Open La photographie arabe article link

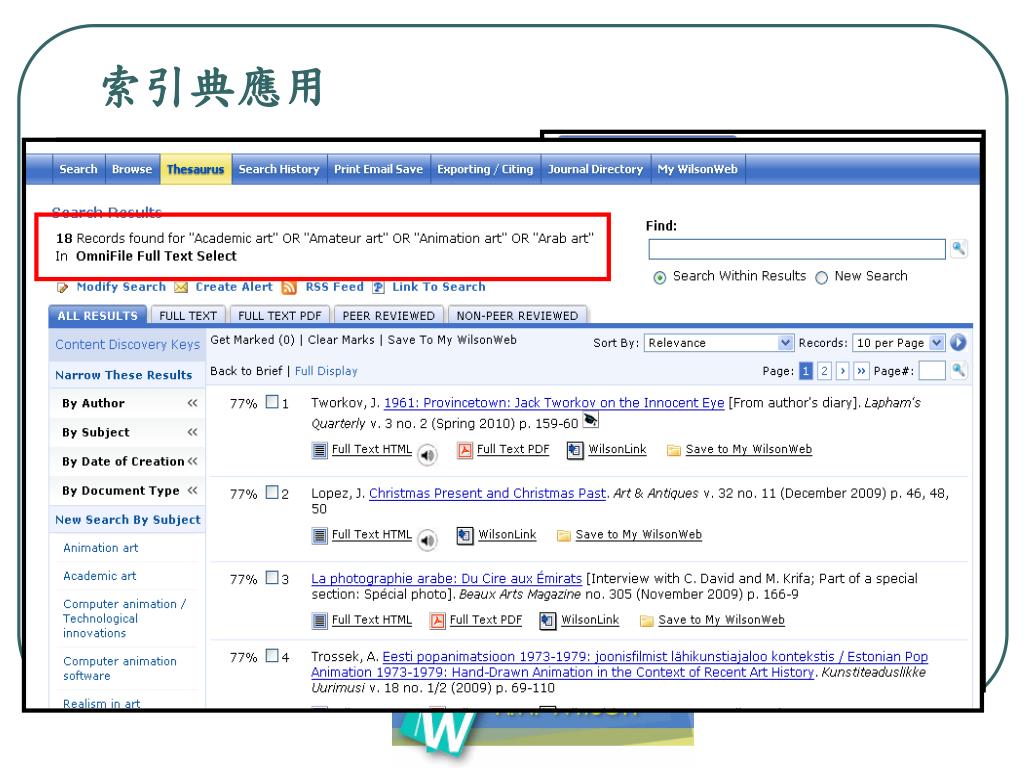[x=446, y=579]
